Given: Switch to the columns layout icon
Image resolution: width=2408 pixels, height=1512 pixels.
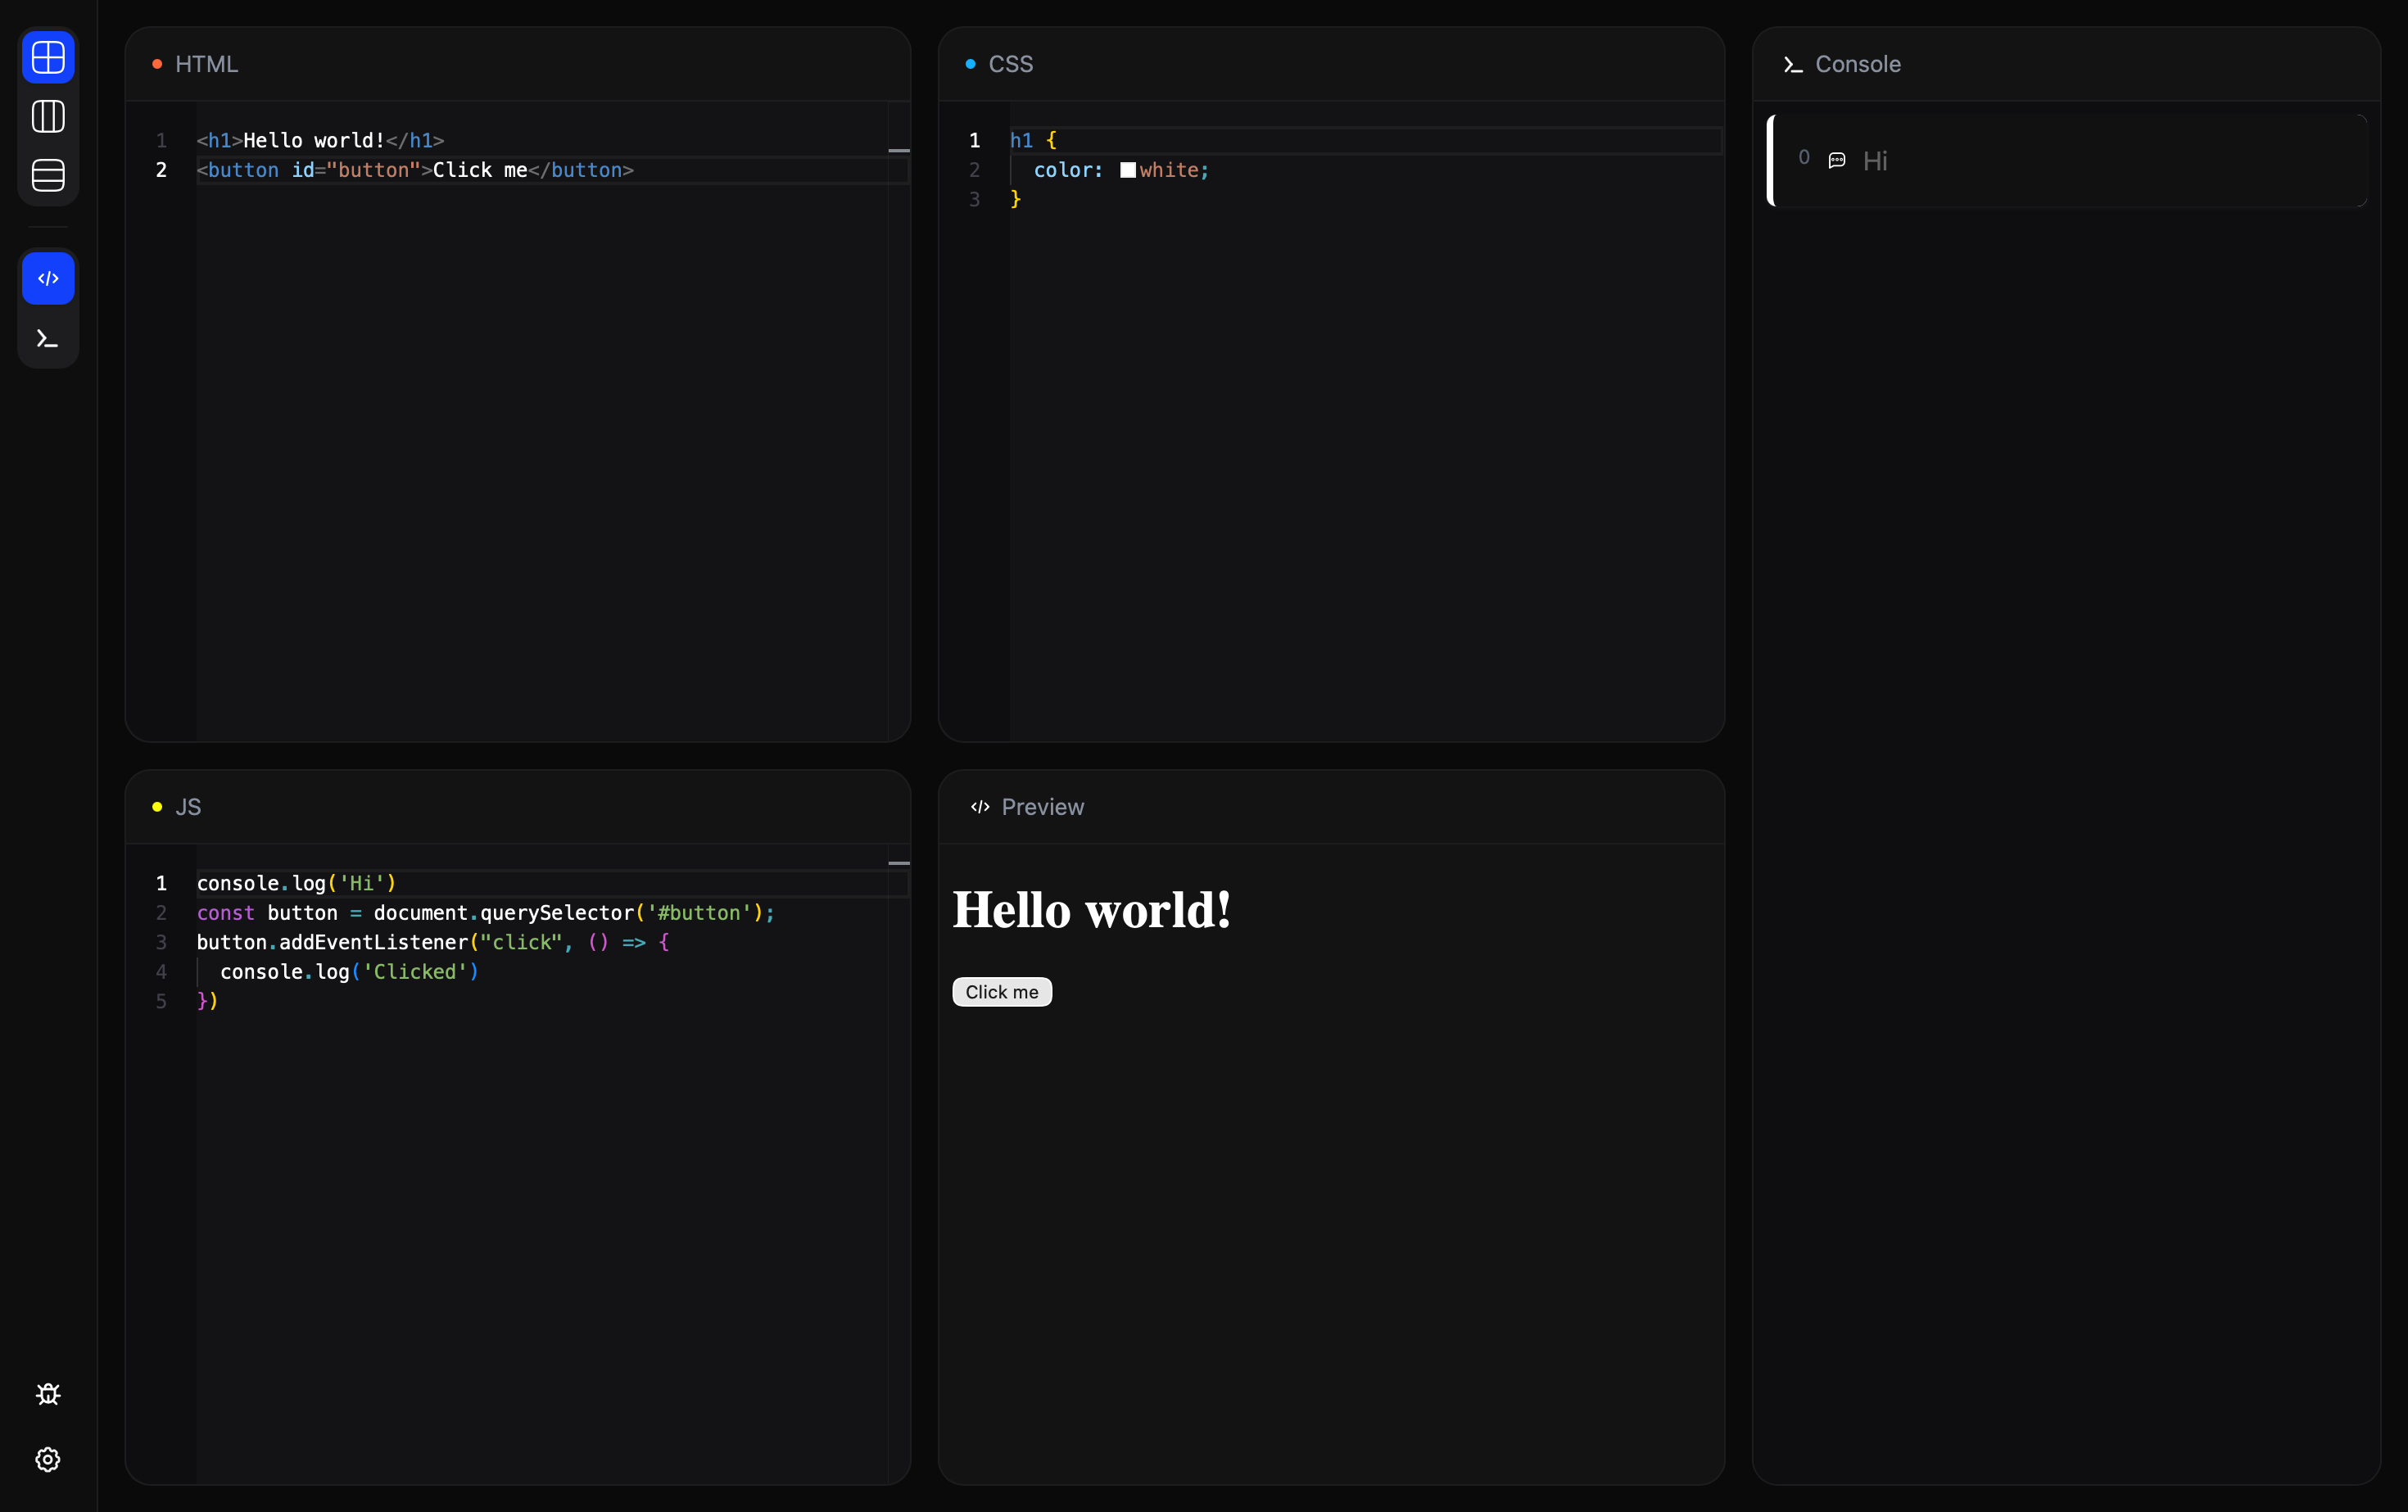Looking at the screenshot, I should (48, 116).
